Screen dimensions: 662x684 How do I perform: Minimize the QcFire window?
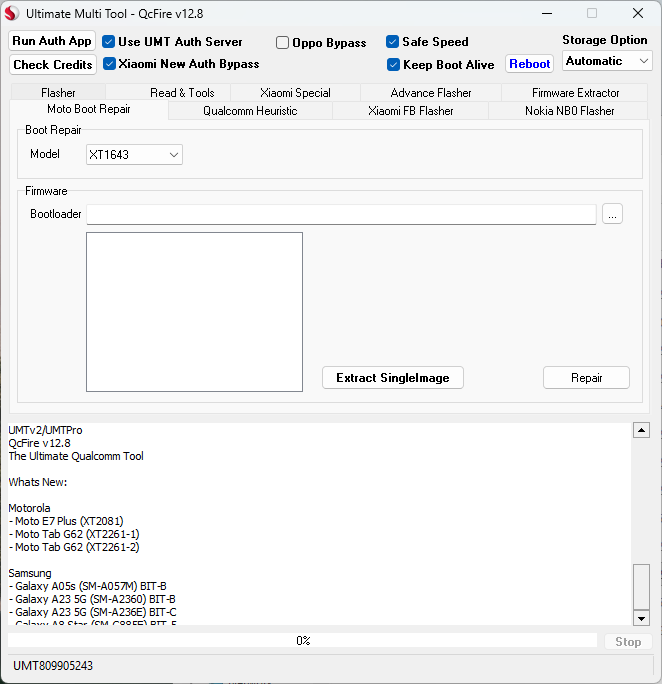point(547,14)
